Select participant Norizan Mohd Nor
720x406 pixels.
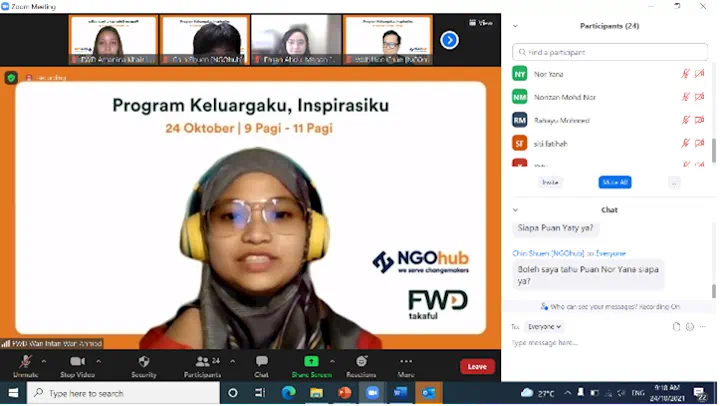[609, 97]
